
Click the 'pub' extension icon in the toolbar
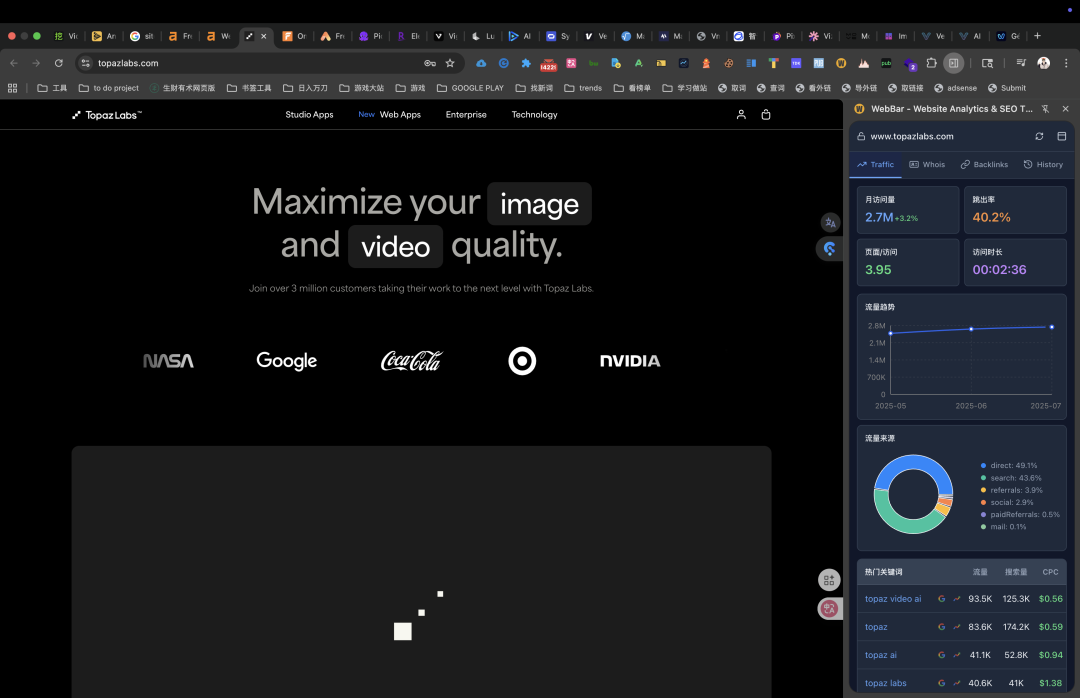pos(886,63)
